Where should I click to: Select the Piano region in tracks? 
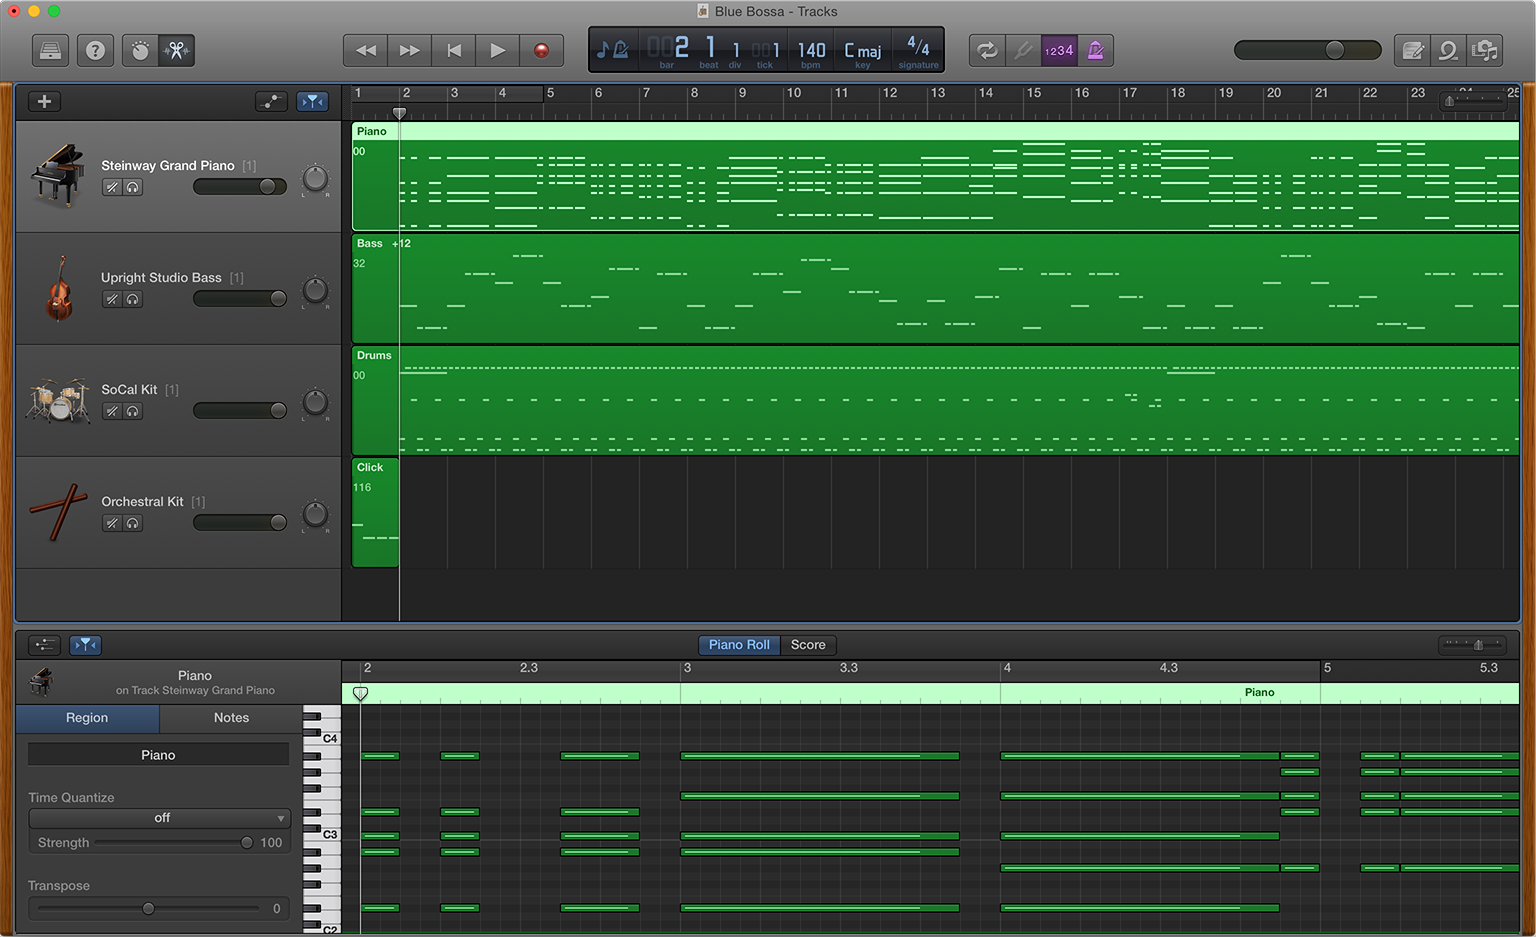pyautogui.click(x=936, y=177)
